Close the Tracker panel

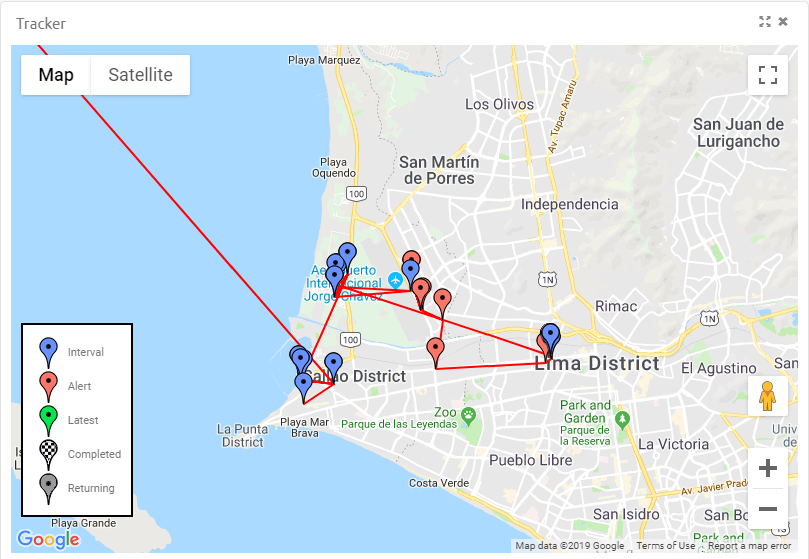[783, 22]
